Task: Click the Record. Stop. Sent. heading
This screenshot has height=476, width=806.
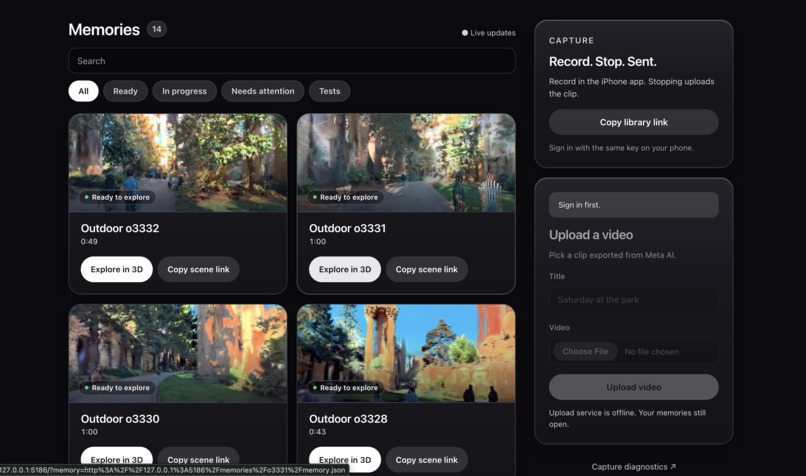Action: click(x=602, y=62)
